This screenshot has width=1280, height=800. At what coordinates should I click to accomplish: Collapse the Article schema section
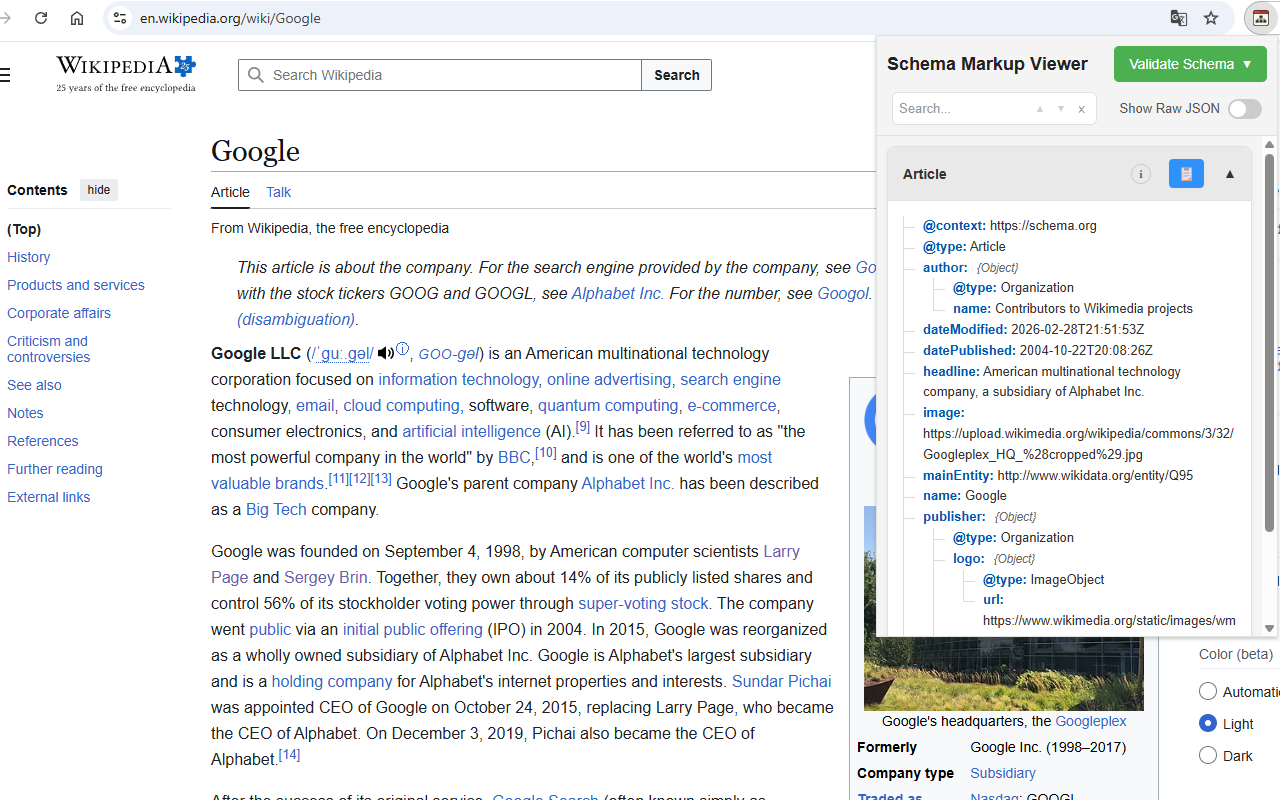coord(1230,174)
